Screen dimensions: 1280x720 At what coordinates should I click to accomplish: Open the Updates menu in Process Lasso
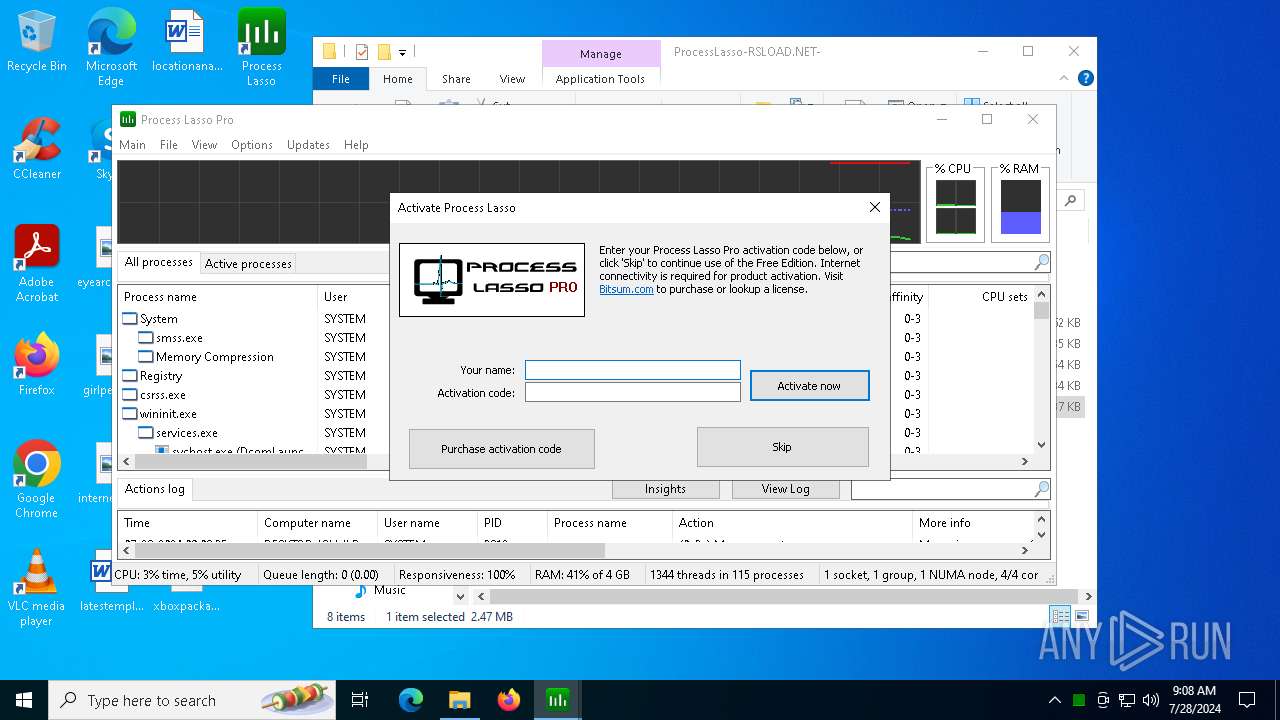[308, 145]
